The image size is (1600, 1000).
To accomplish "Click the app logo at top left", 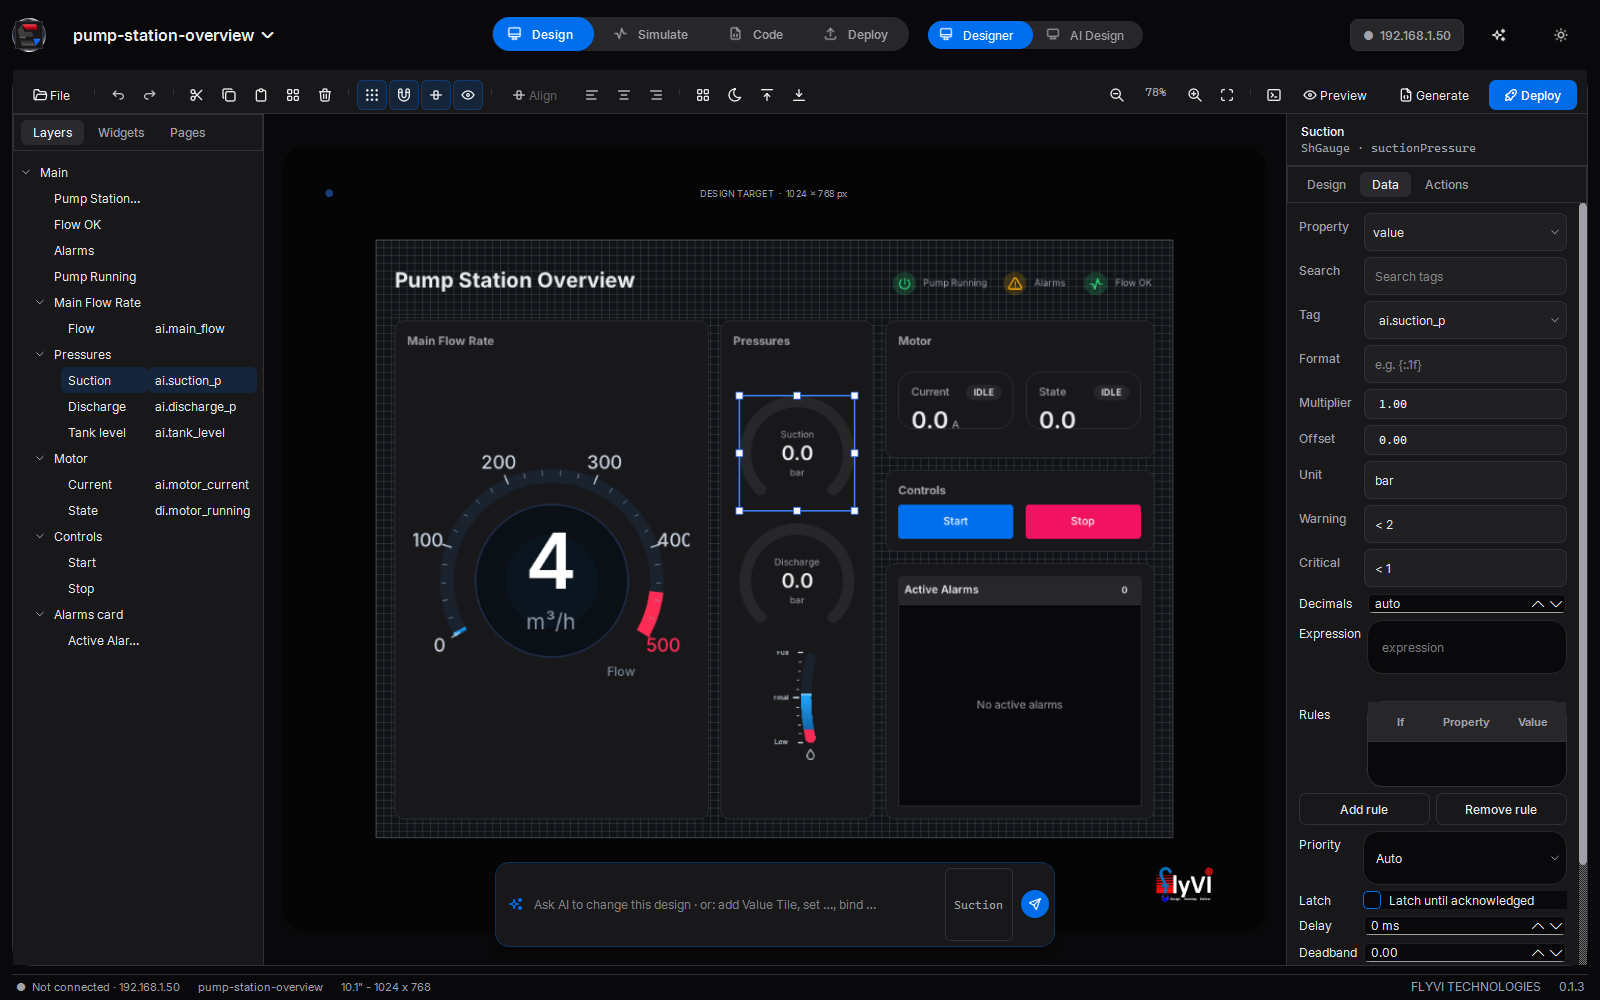I will coord(29,35).
